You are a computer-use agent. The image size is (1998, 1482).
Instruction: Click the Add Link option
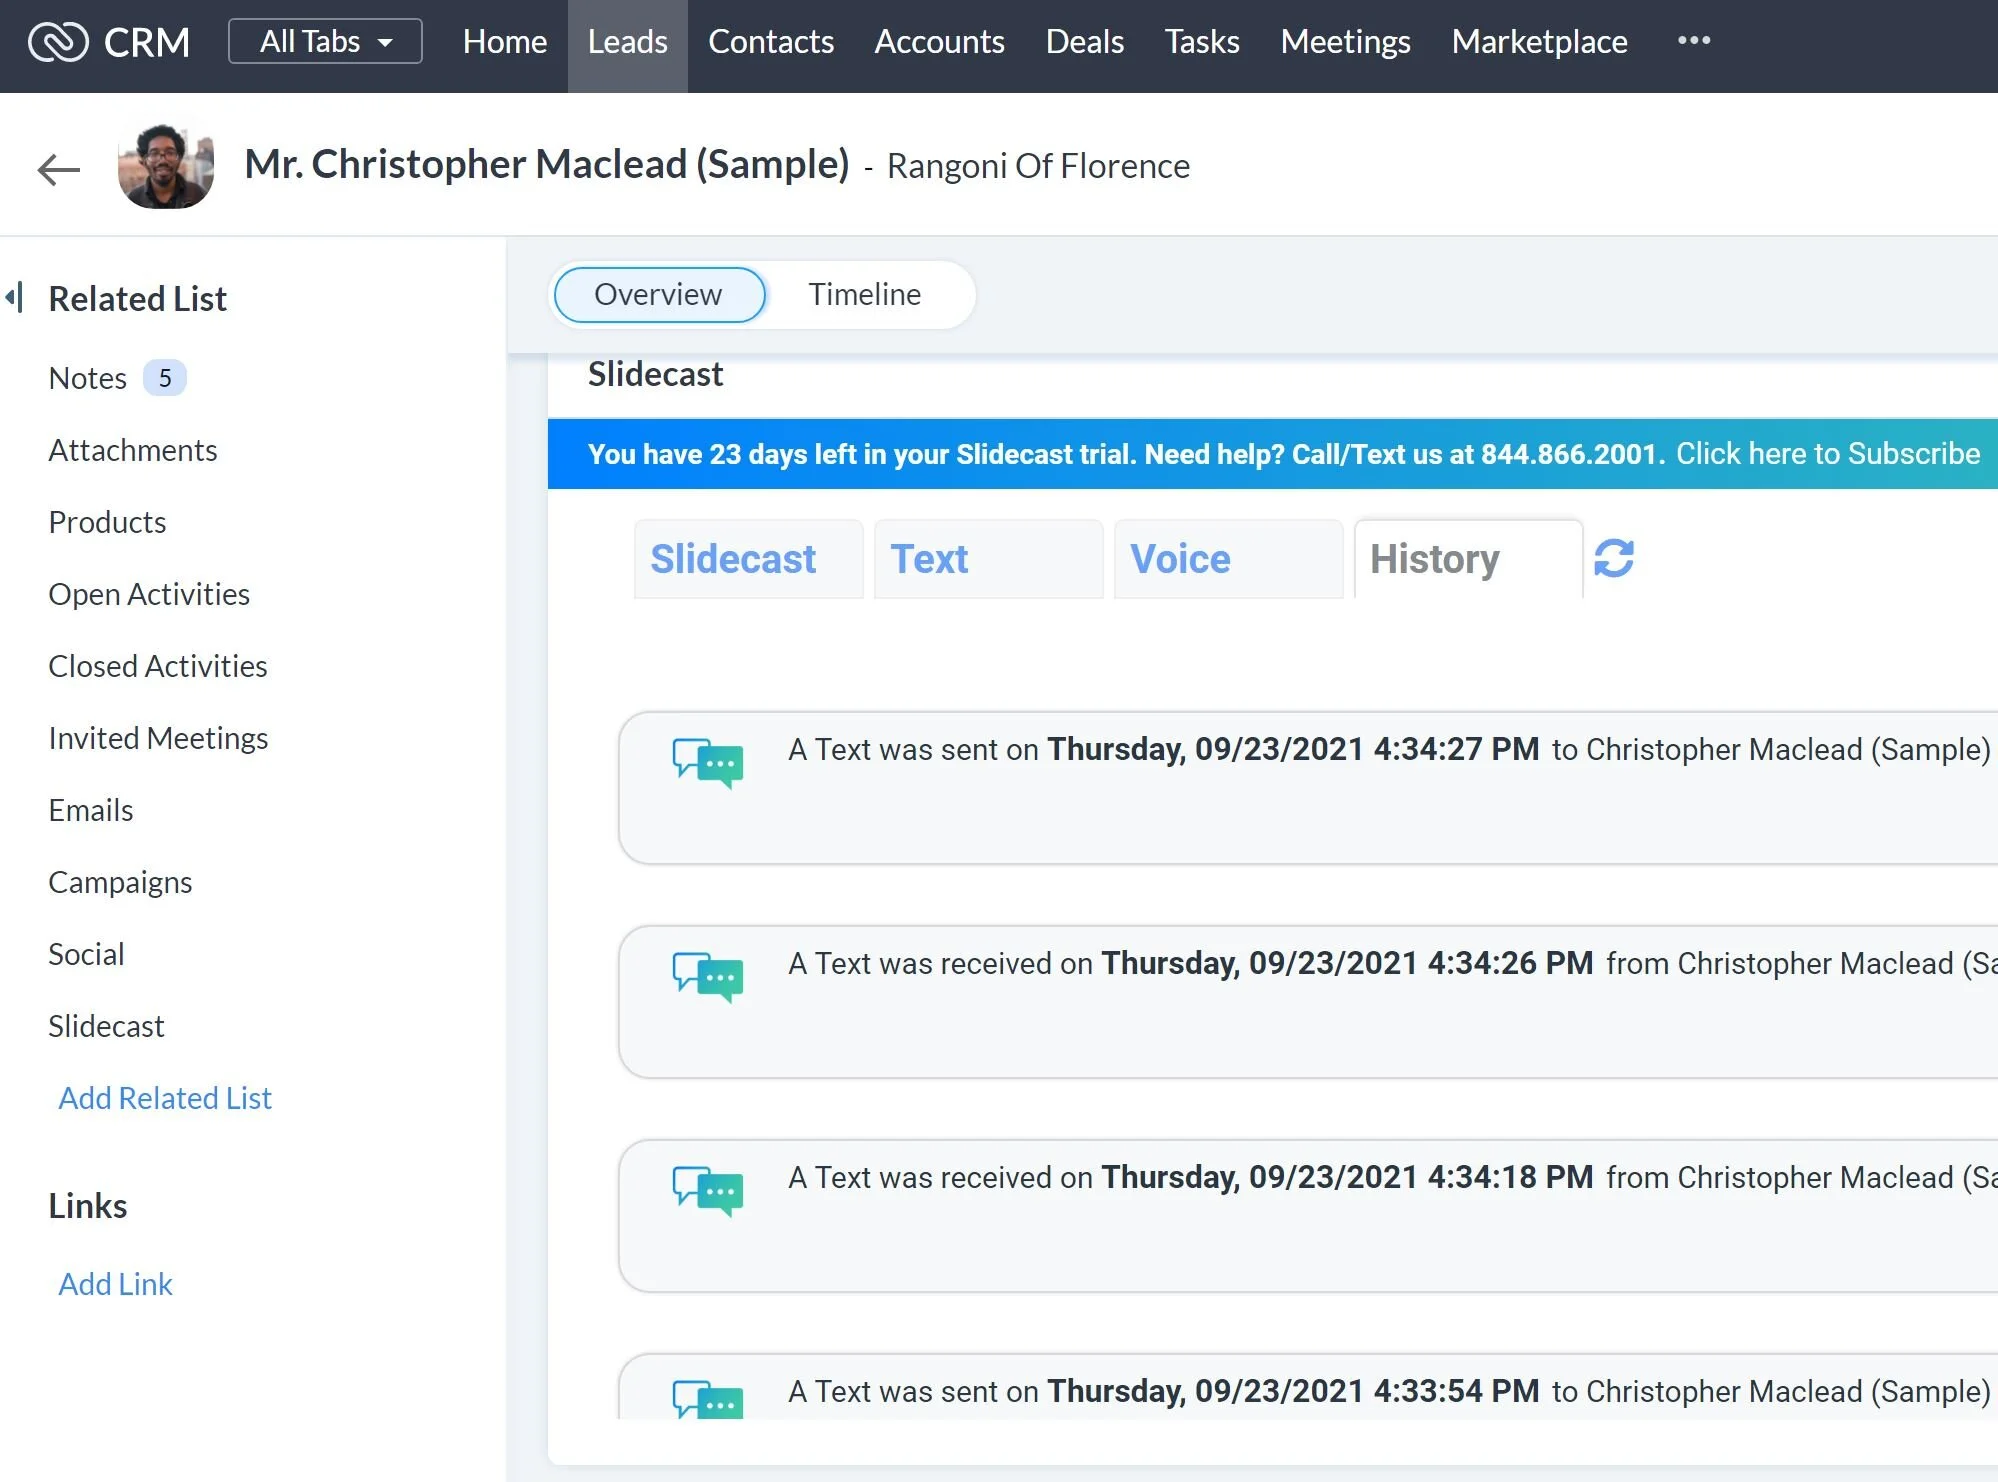coord(115,1284)
